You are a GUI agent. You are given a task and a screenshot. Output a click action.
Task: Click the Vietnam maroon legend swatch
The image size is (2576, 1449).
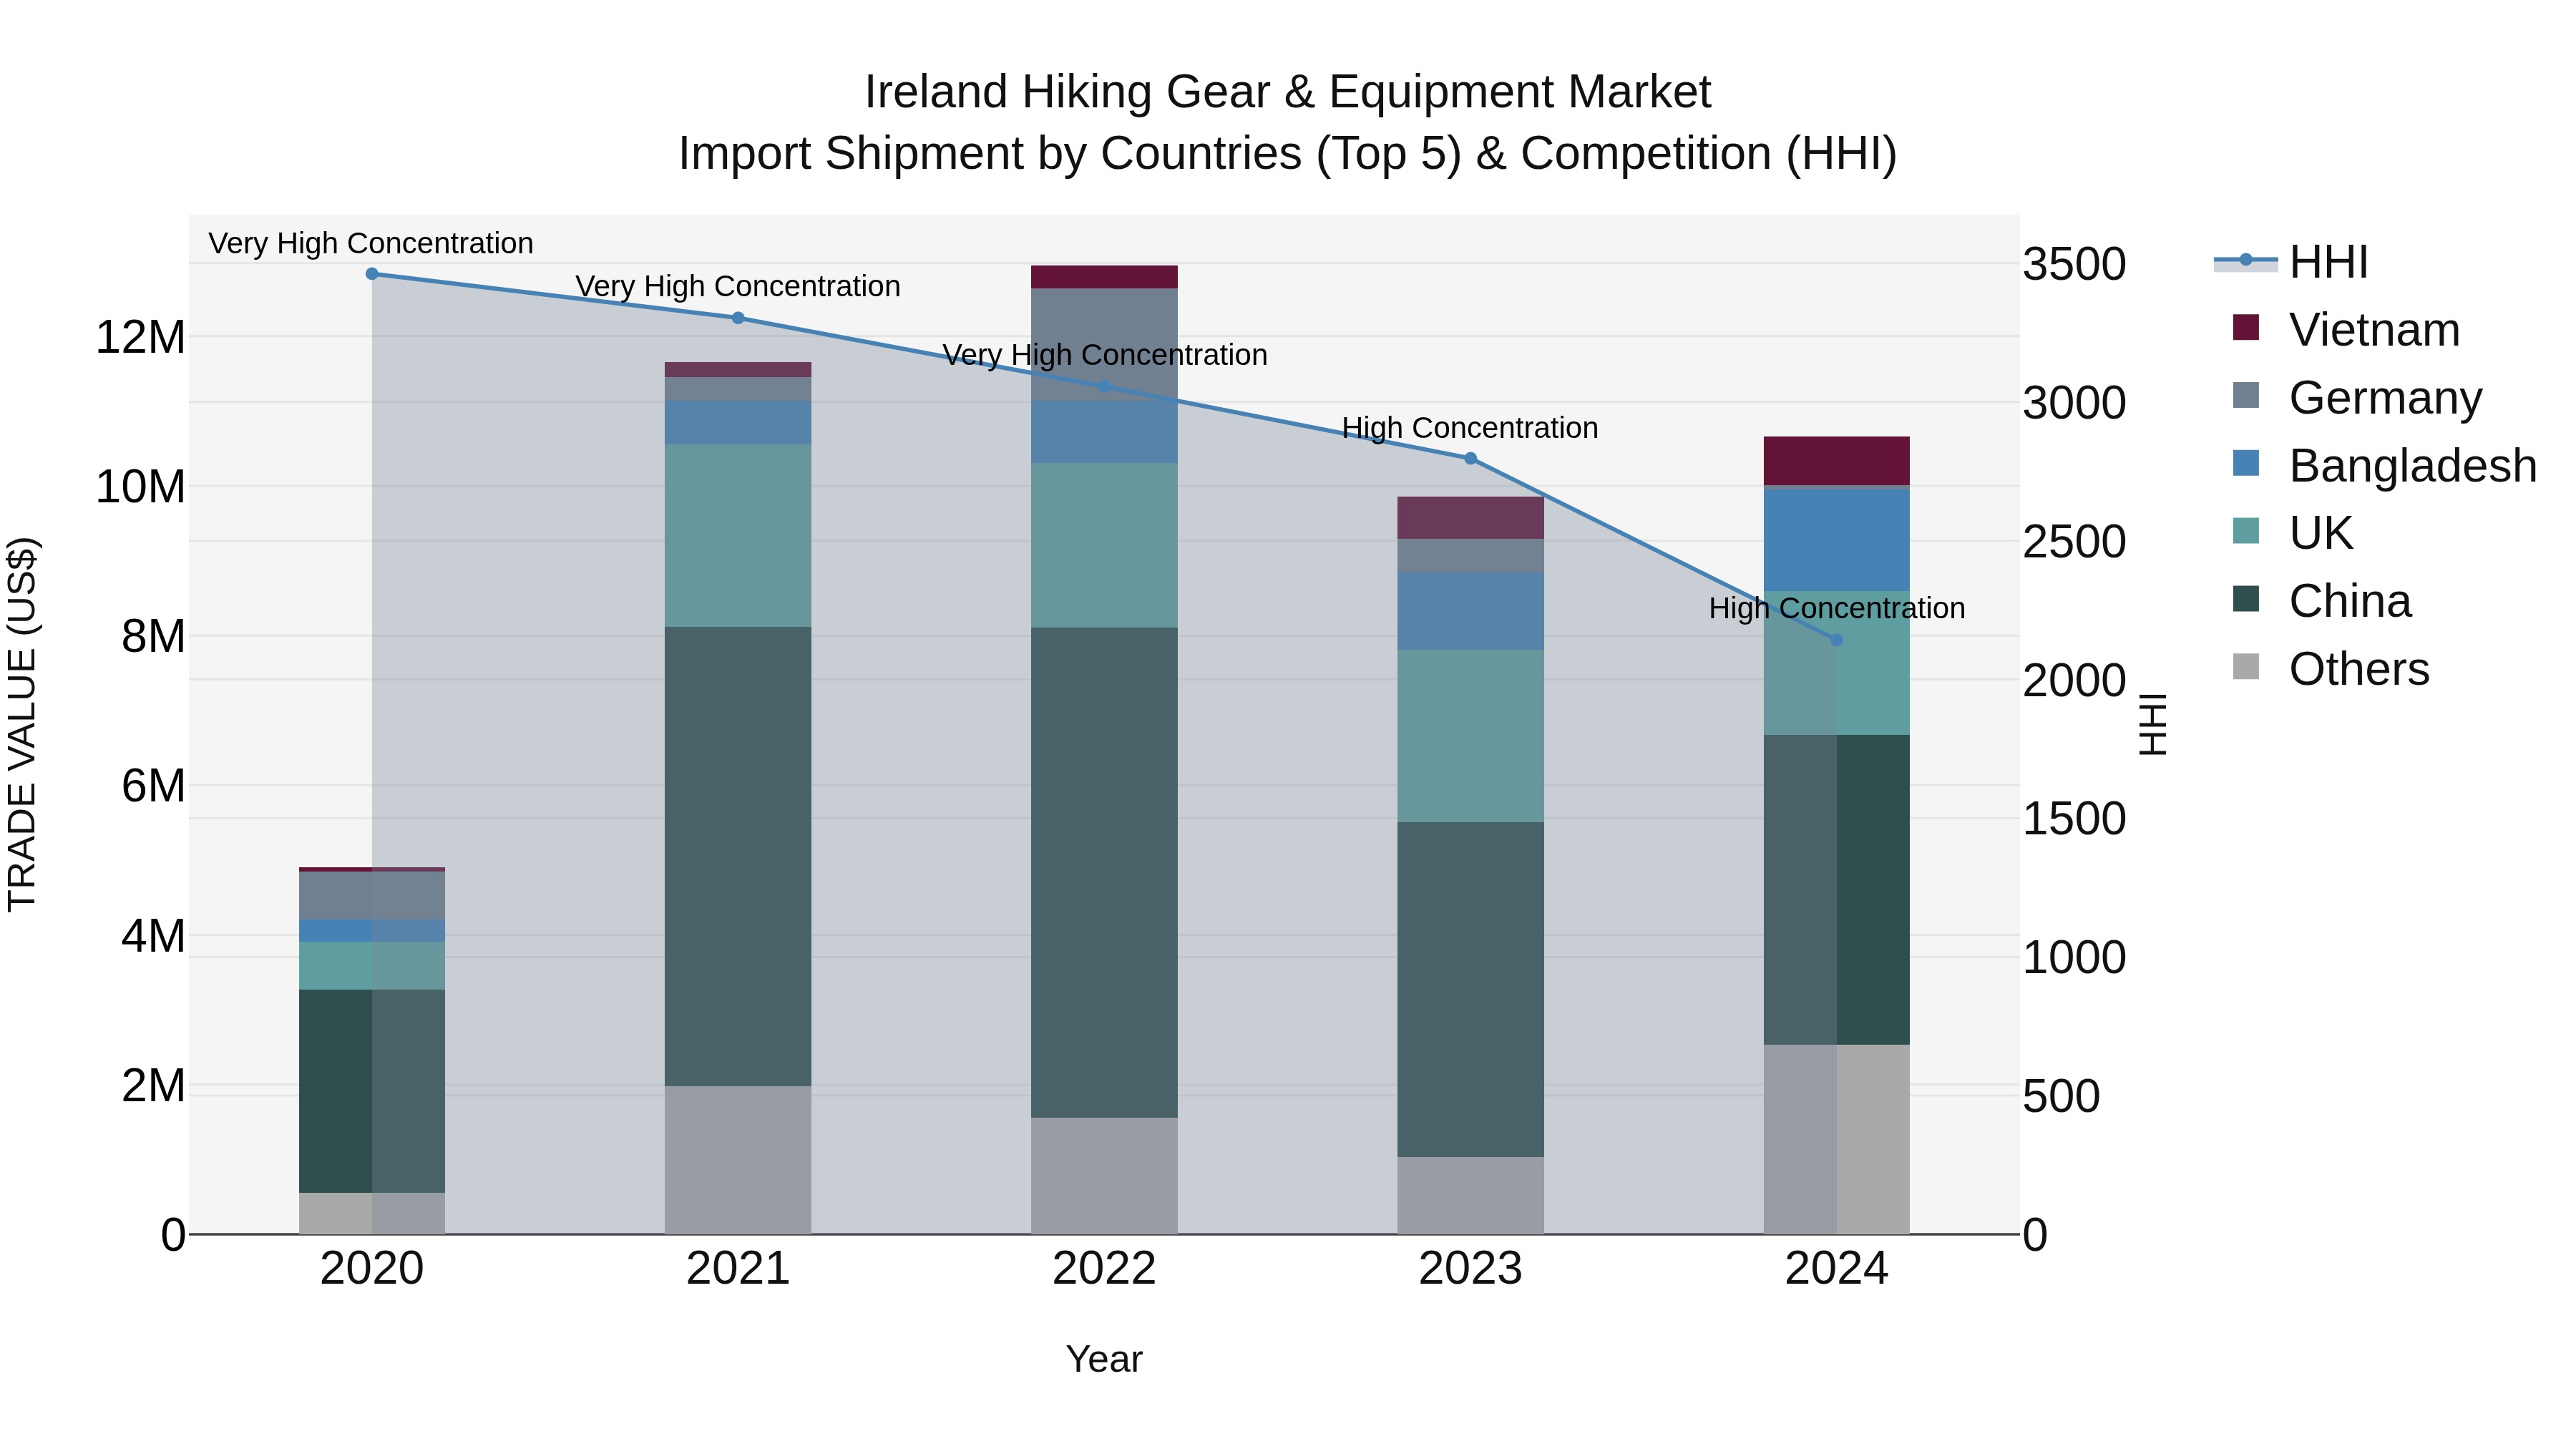2246,327
